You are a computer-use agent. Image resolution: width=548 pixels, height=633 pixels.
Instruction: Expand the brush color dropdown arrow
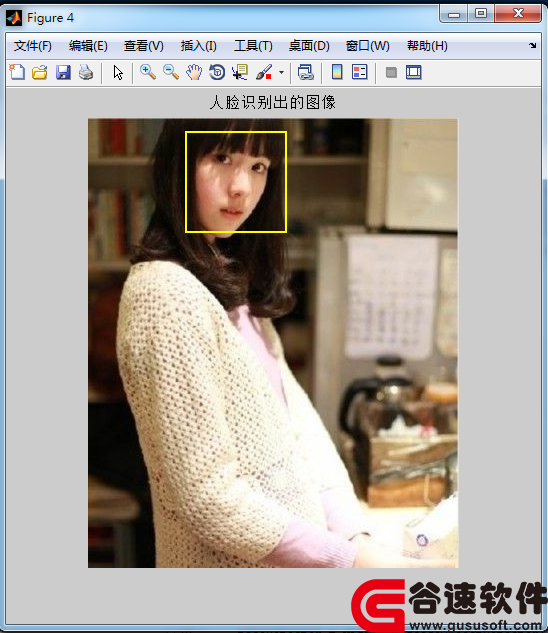point(281,73)
